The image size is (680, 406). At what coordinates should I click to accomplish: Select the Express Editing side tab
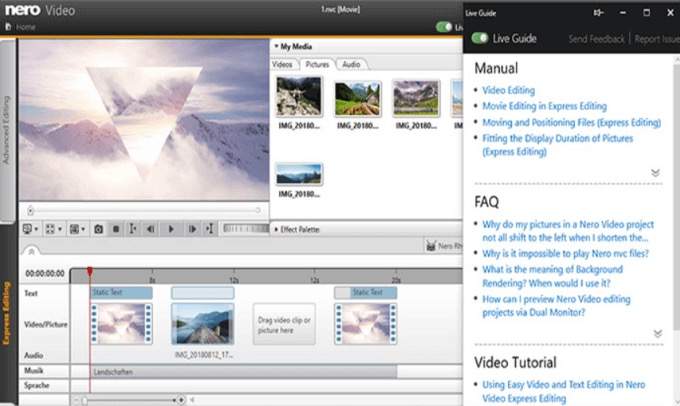(x=7, y=312)
